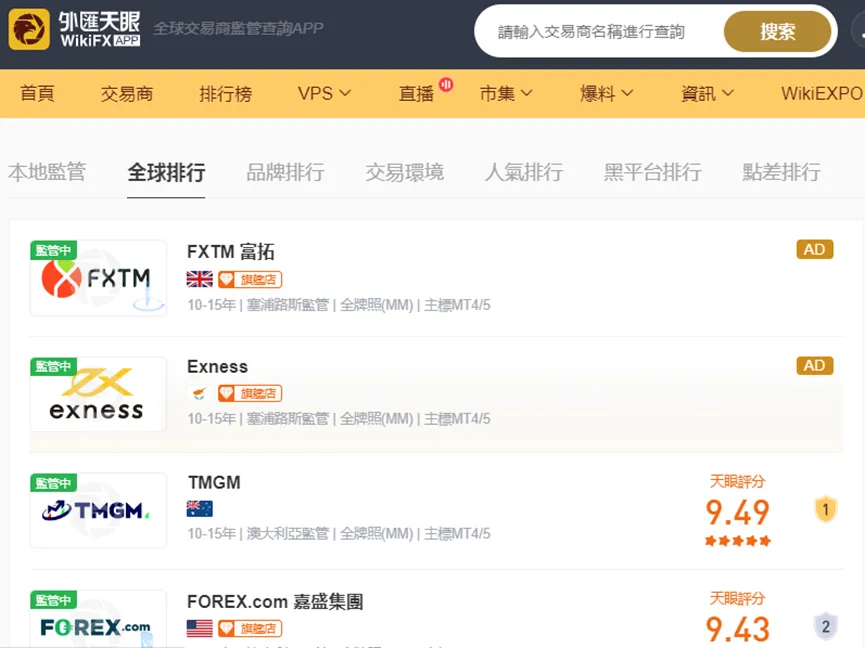Click the AD label on FXTM row
Image resolution: width=865 pixels, height=648 pixels.
click(815, 250)
